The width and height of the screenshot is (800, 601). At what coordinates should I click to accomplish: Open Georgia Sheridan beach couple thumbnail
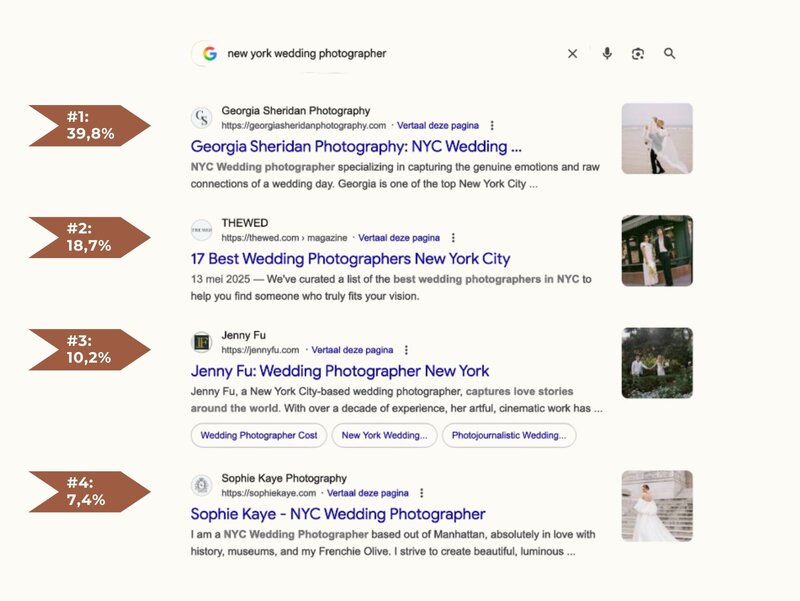point(657,139)
